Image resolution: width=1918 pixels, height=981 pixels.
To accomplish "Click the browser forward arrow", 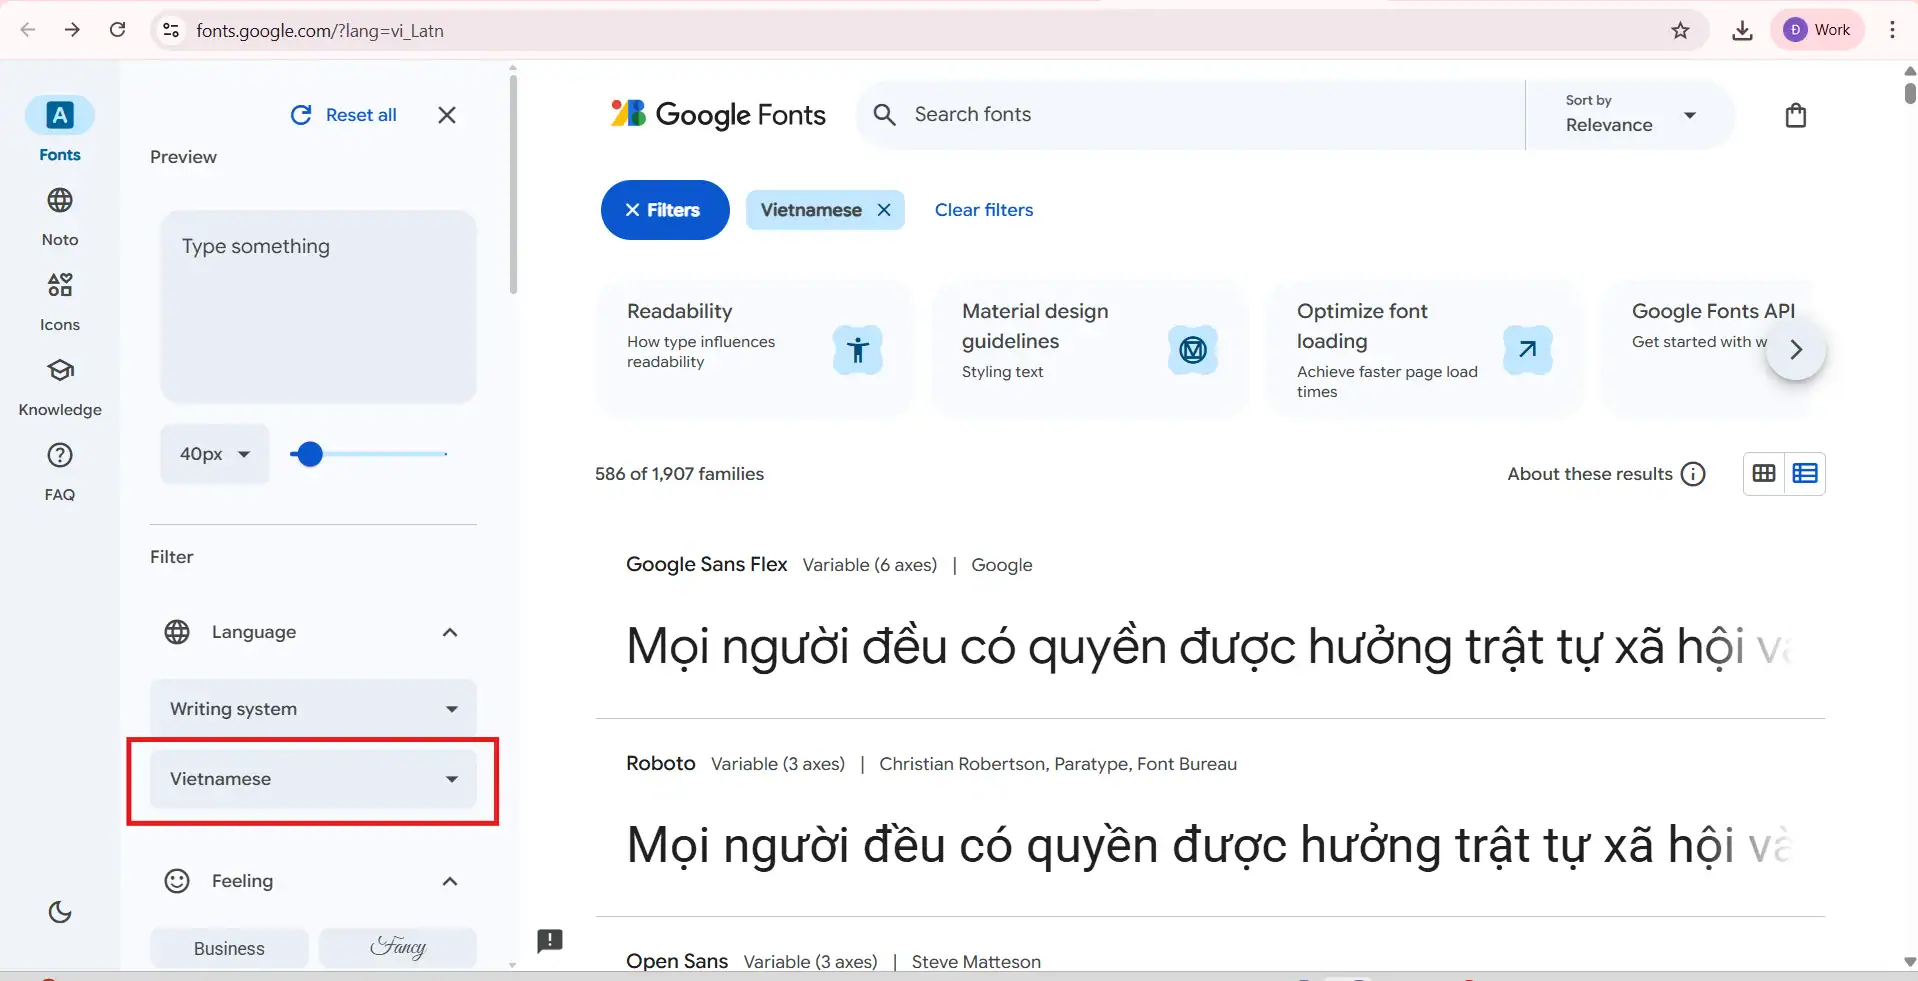I will tap(72, 30).
